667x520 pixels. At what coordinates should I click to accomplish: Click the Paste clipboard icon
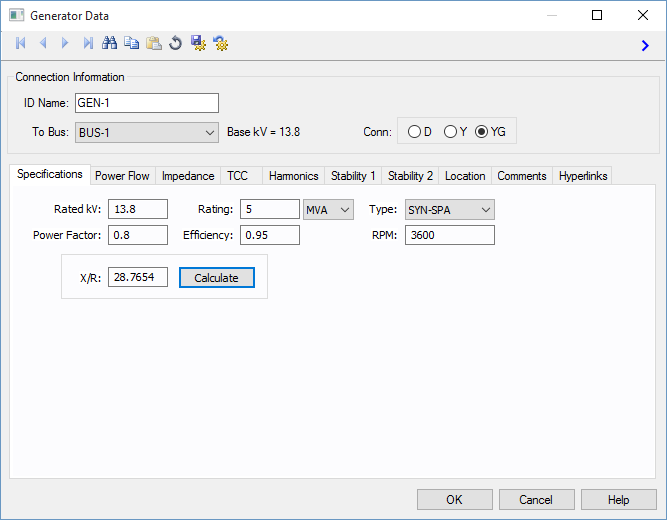click(154, 43)
